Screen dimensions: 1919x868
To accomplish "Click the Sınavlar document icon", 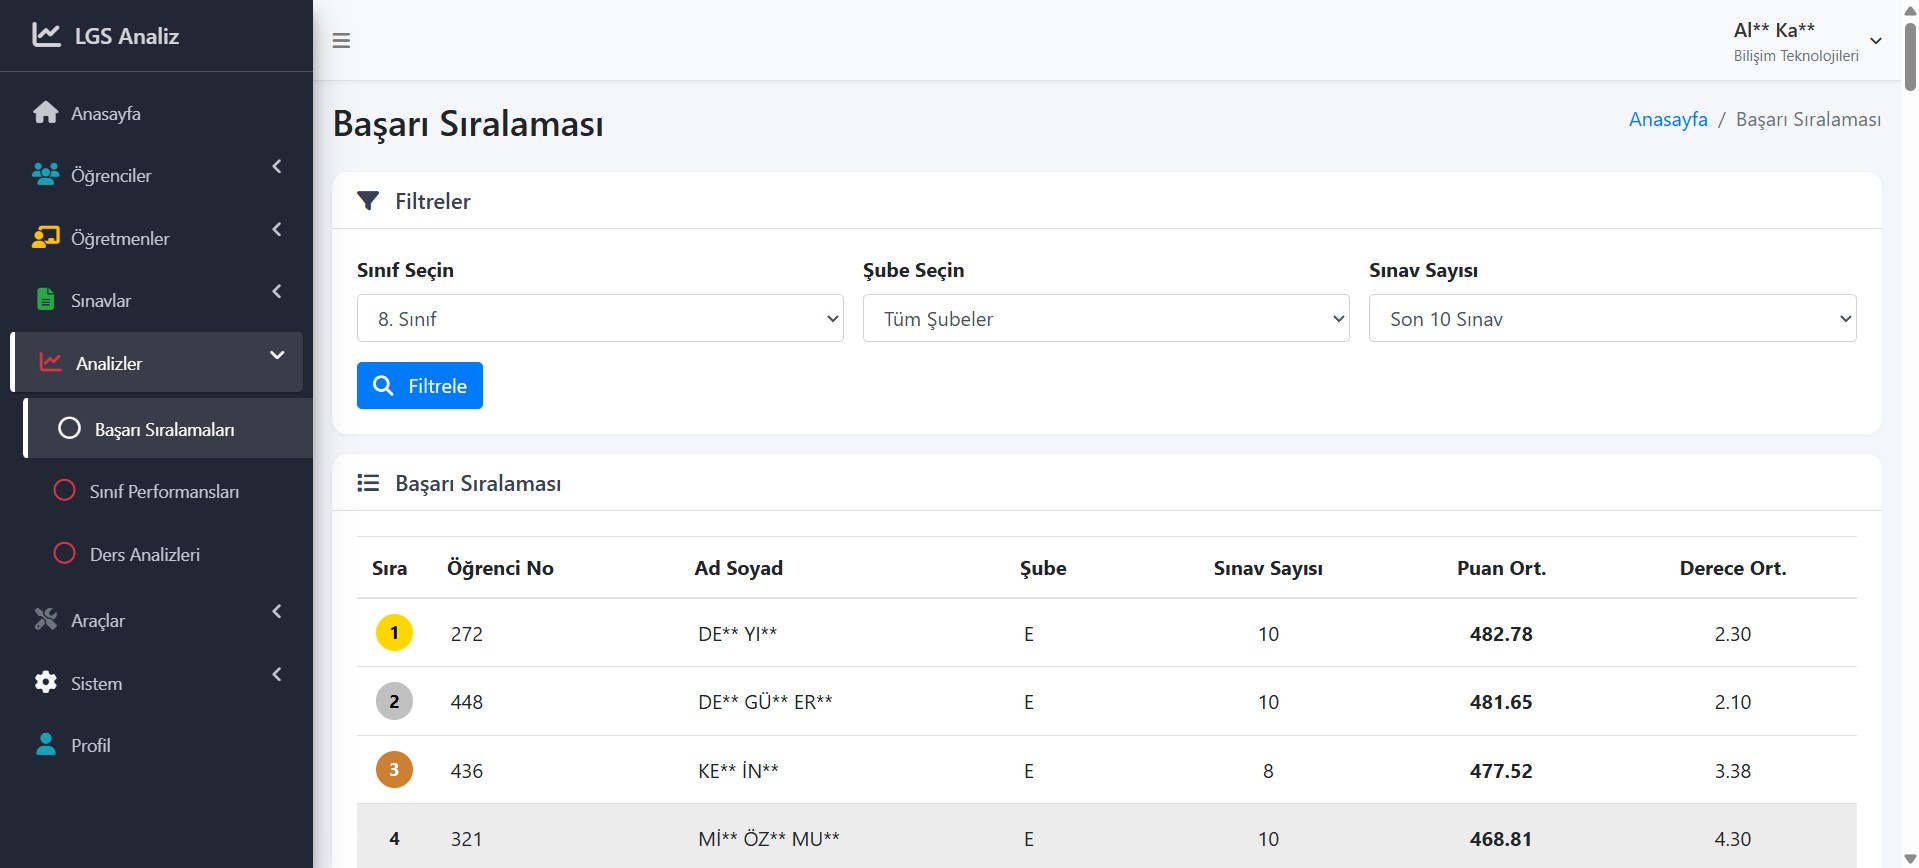I will [46, 300].
